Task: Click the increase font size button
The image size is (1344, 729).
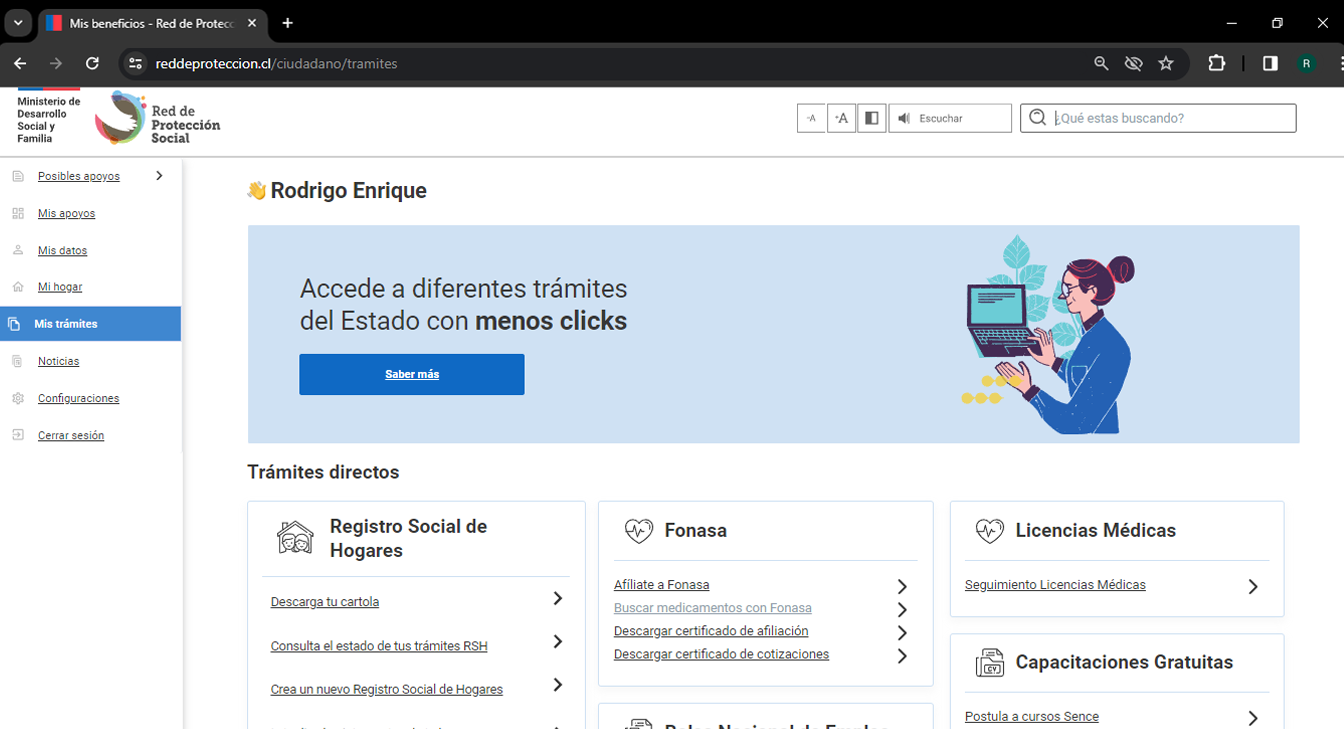Action: point(841,118)
